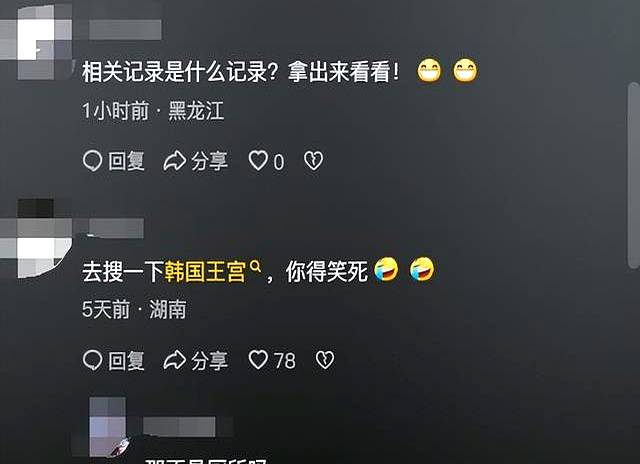
Task: Click 回复 text under first comment
Action: click(126, 161)
